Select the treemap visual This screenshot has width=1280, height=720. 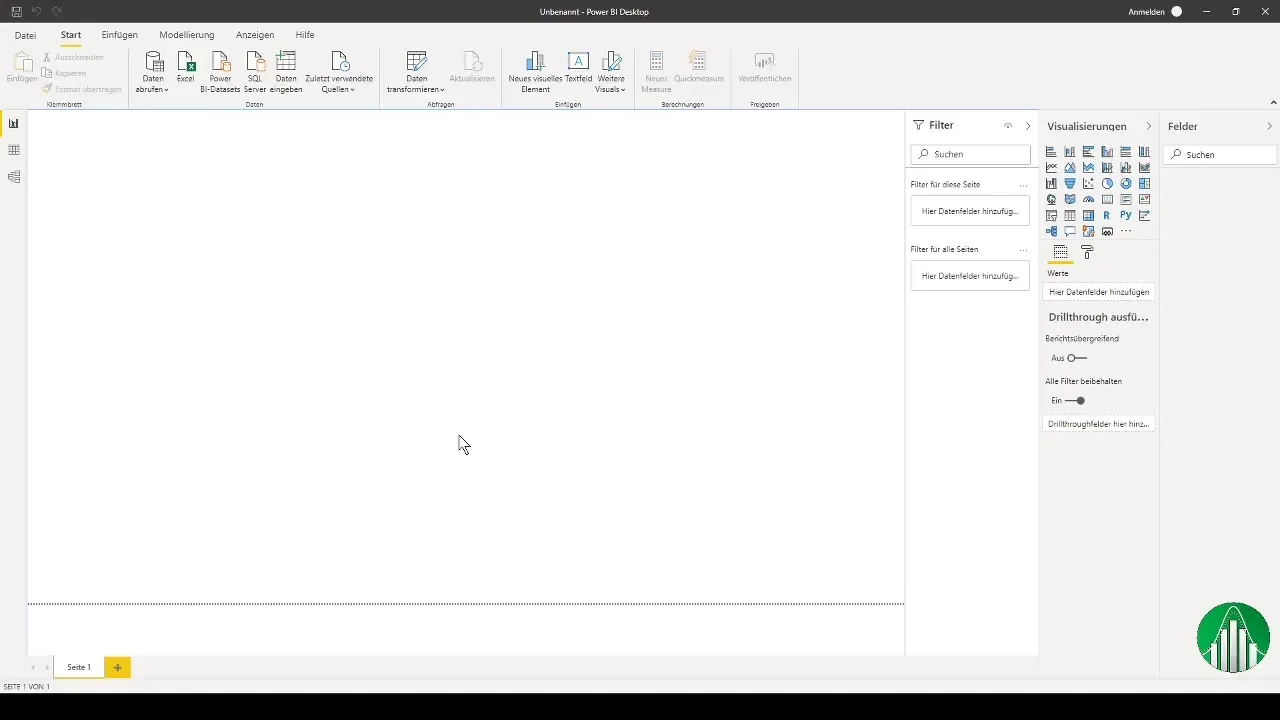click(x=1144, y=183)
